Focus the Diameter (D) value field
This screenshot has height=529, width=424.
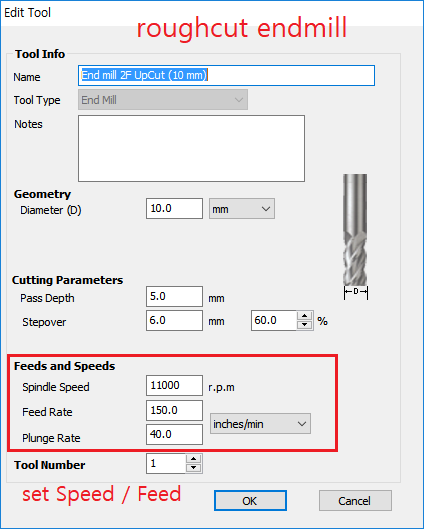click(174, 208)
